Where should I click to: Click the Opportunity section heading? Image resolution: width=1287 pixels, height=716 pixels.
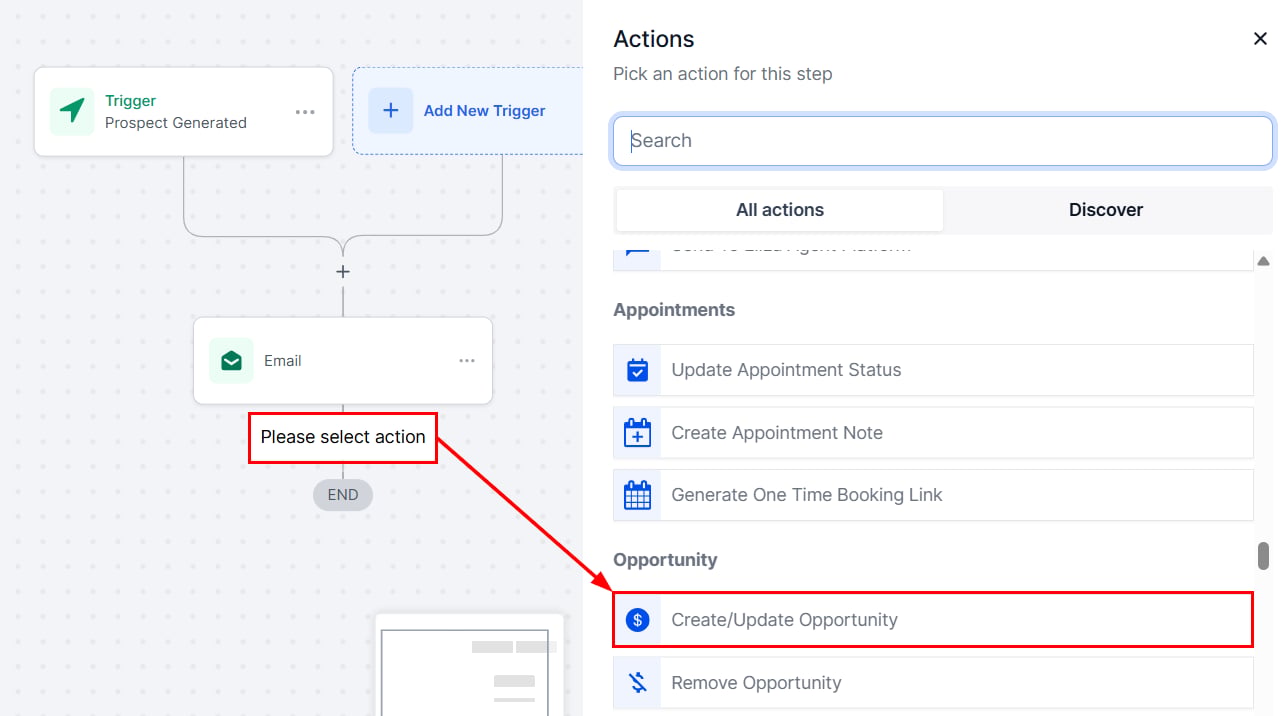[x=665, y=560]
